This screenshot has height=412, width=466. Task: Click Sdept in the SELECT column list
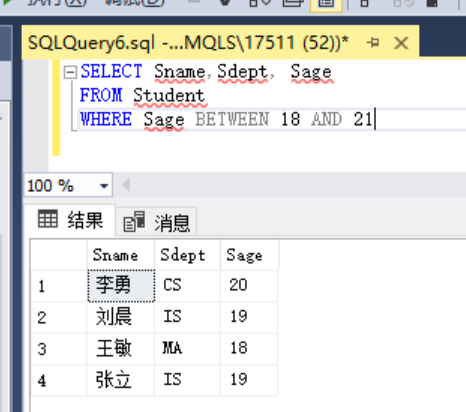click(243, 72)
